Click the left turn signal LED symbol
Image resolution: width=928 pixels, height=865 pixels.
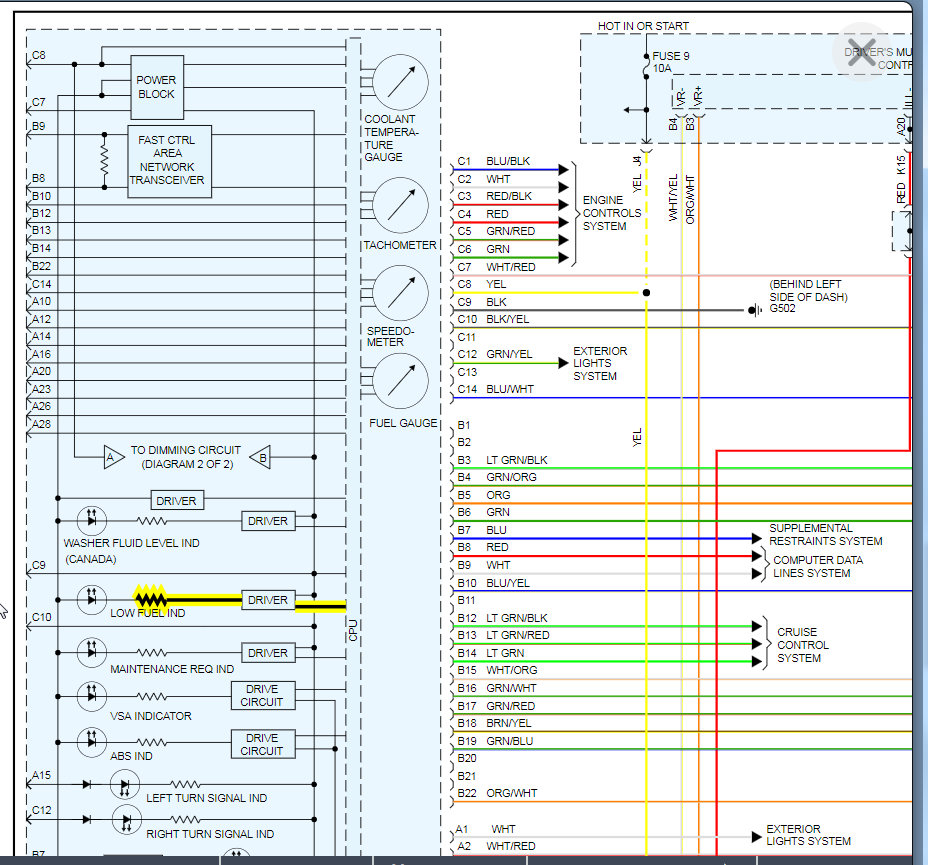125,785
